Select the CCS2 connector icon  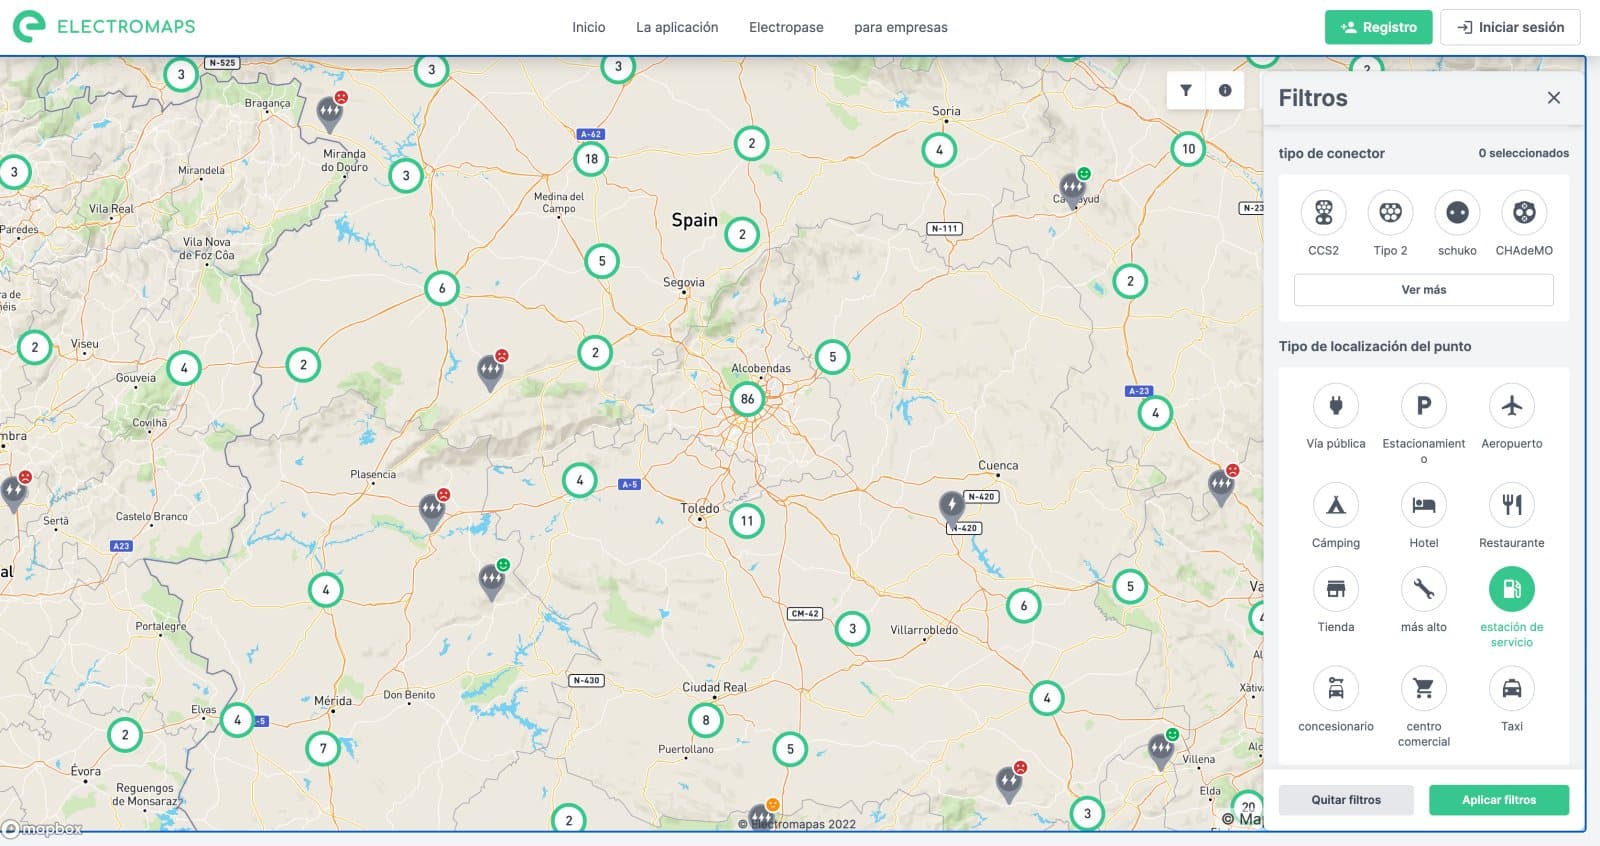[1323, 213]
